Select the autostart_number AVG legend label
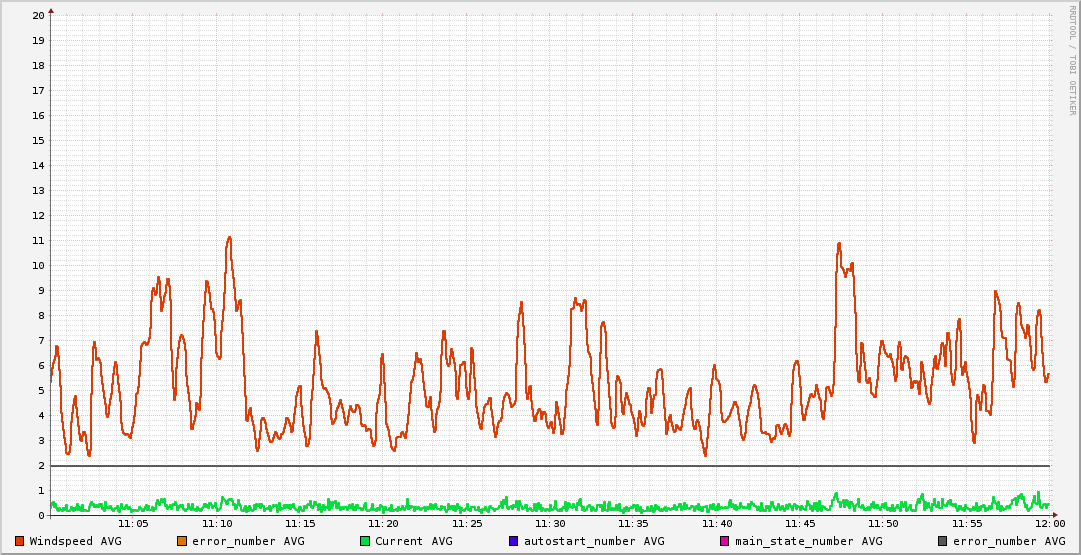 594,542
